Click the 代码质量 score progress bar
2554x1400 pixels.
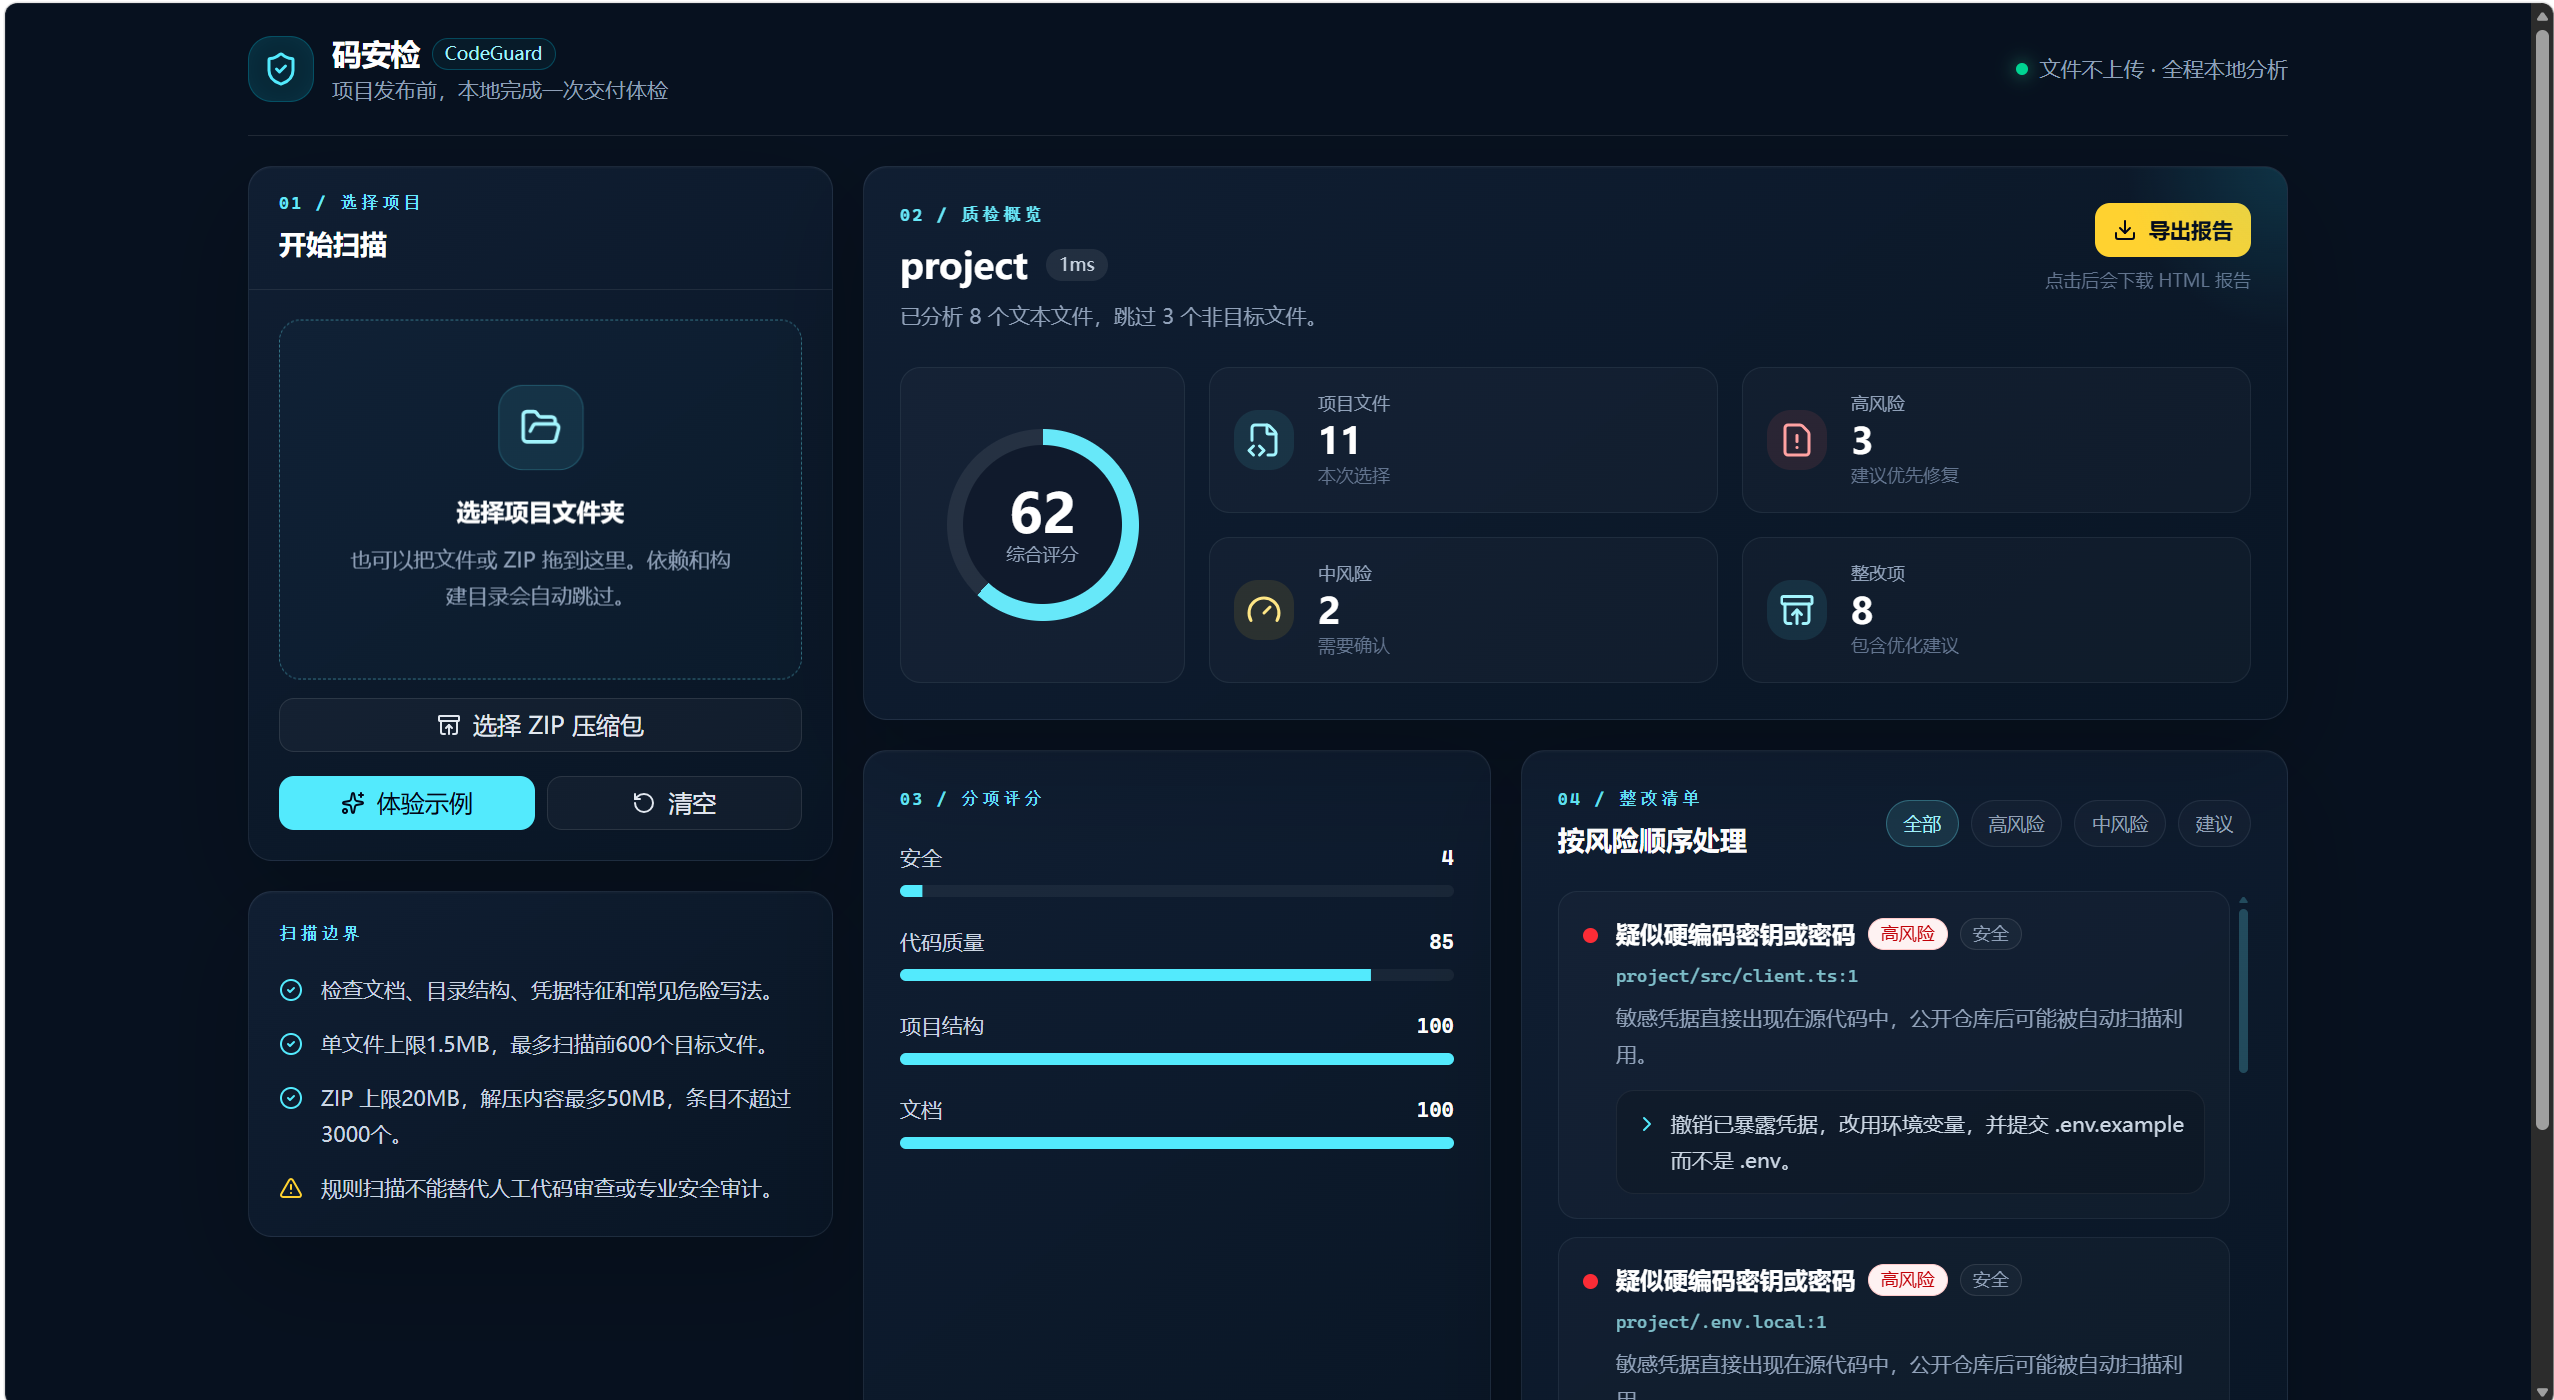pos(1176,974)
